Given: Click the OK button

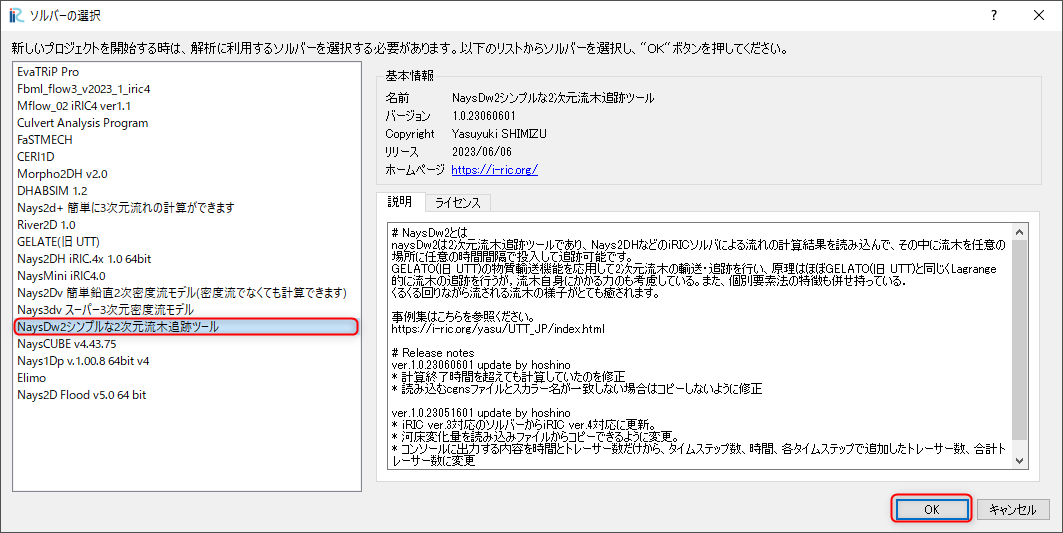Looking at the screenshot, I should [931, 509].
